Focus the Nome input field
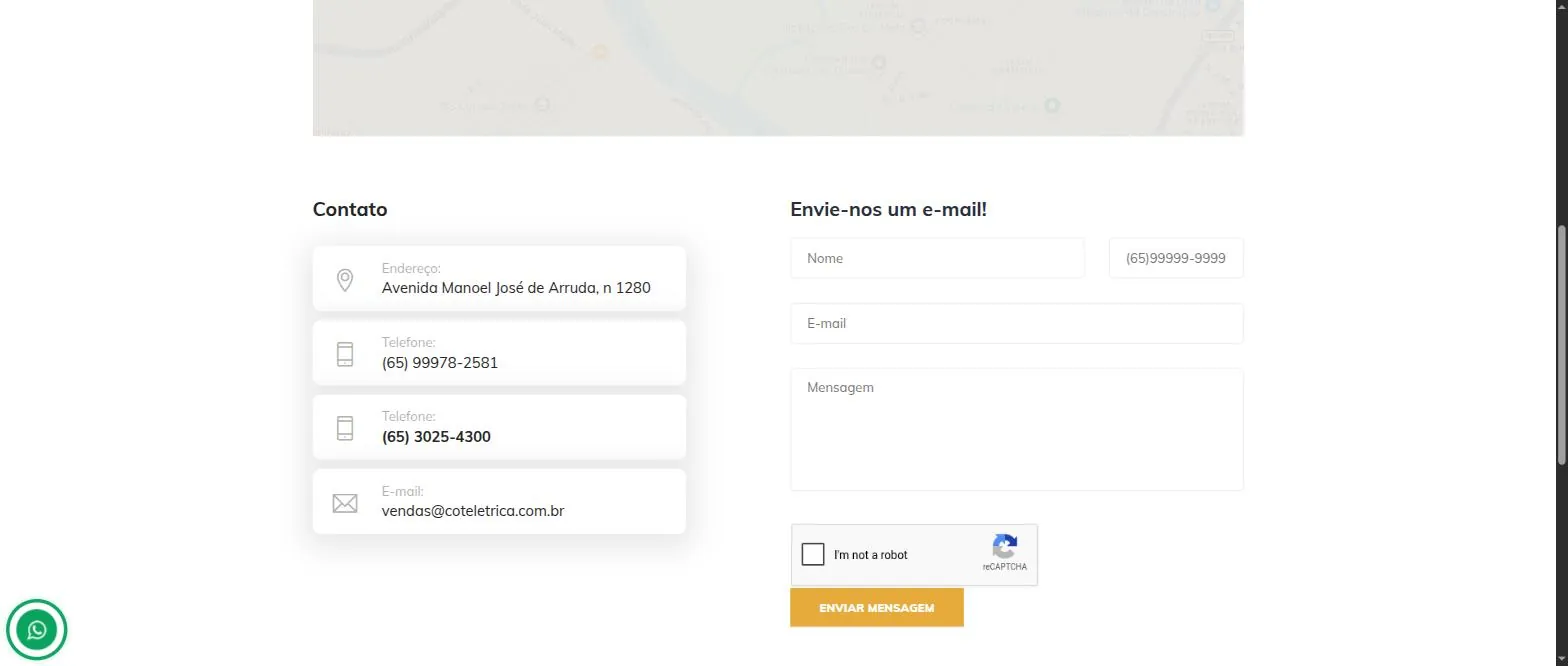Screen dimensions: 1568x666 937,258
